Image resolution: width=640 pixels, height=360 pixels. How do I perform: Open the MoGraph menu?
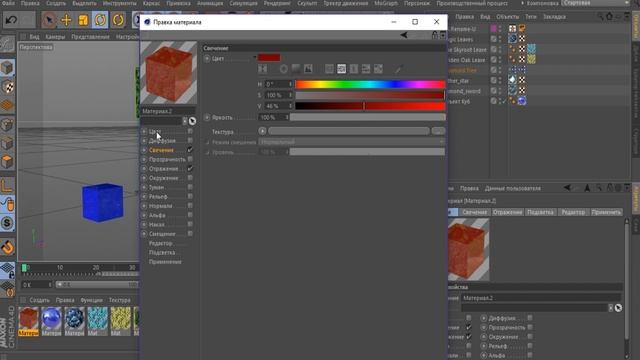click(x=386, y=3)
